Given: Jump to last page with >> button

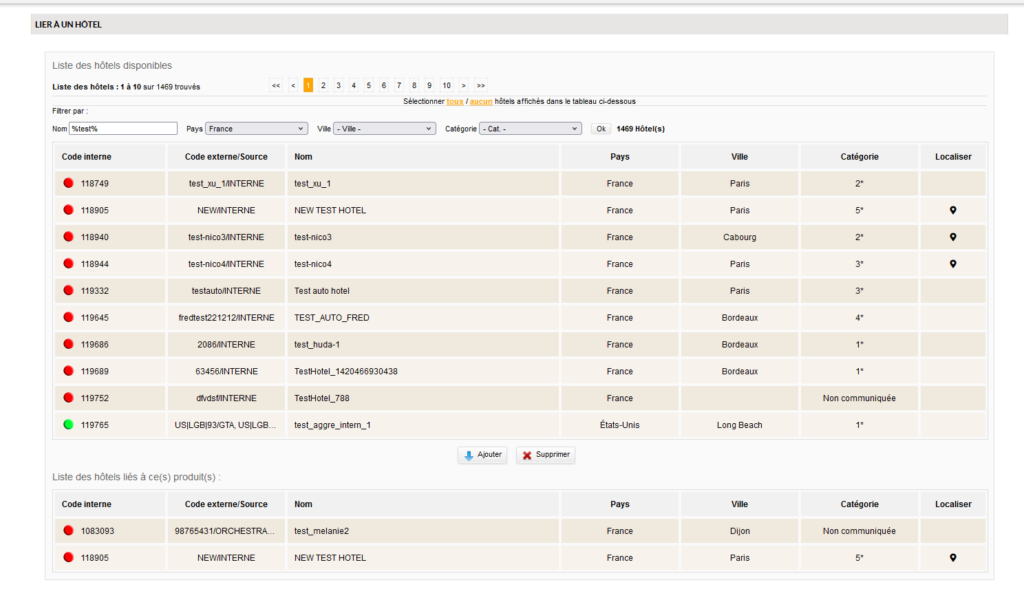Looking at the screenshot, I should click(x=480, y=86).
